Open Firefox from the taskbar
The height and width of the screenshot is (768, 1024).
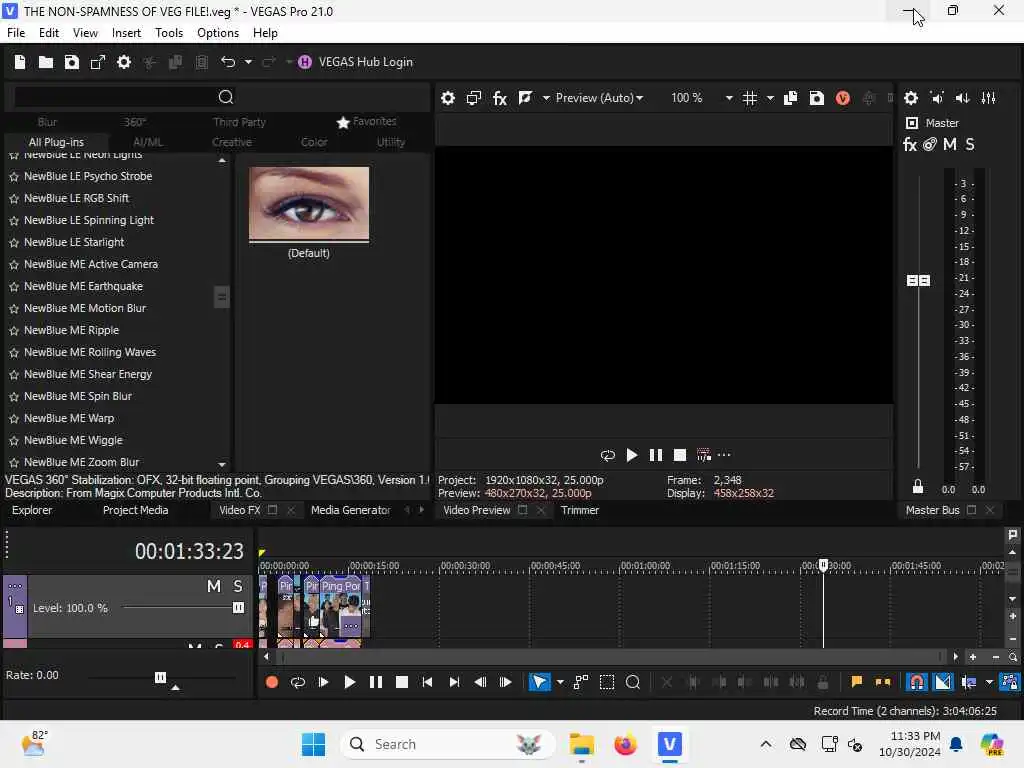point(625,744)
